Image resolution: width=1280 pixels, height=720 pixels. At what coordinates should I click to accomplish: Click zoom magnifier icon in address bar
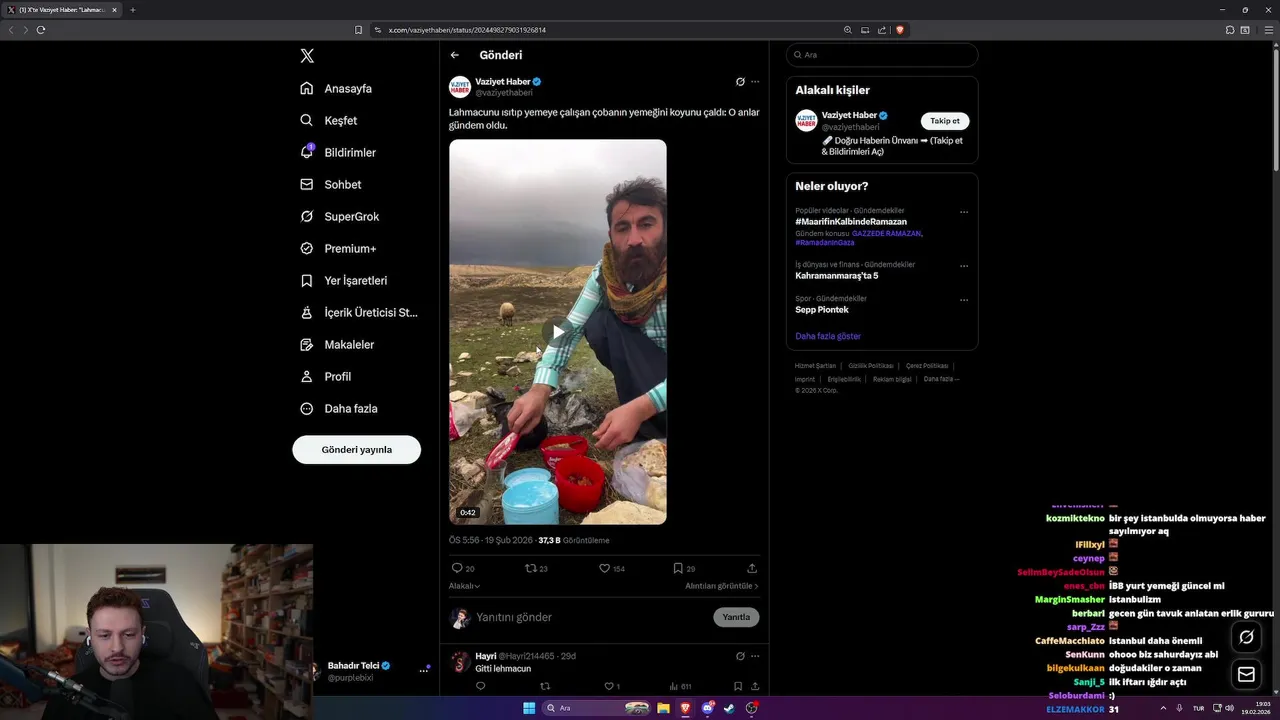(x=848, y=30)
